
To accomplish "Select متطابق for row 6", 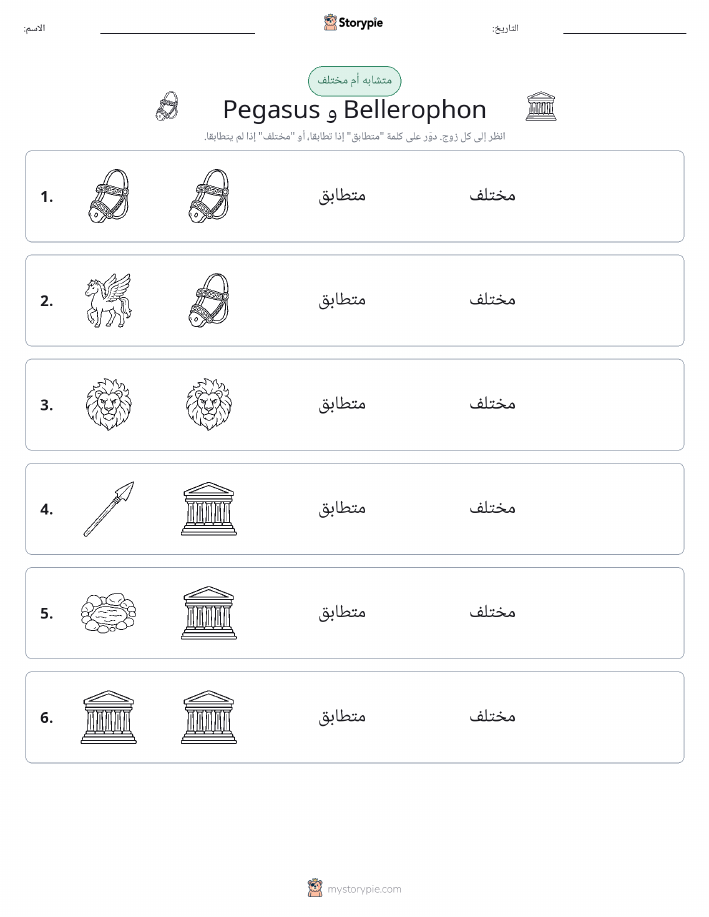I will click(342, 716).
